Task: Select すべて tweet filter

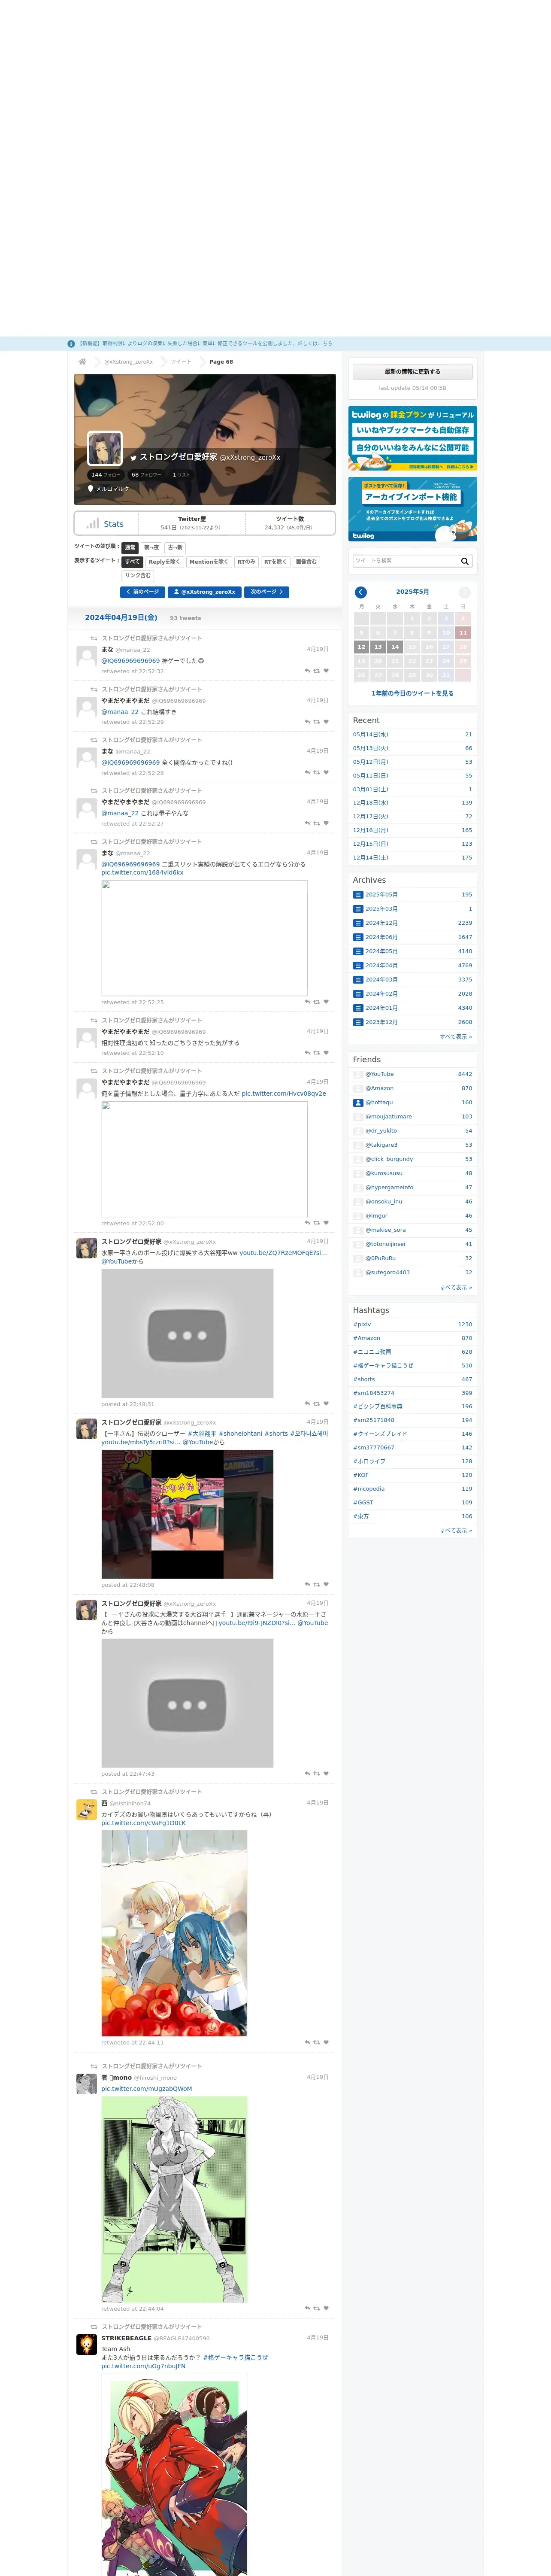Action: [133, 562]
